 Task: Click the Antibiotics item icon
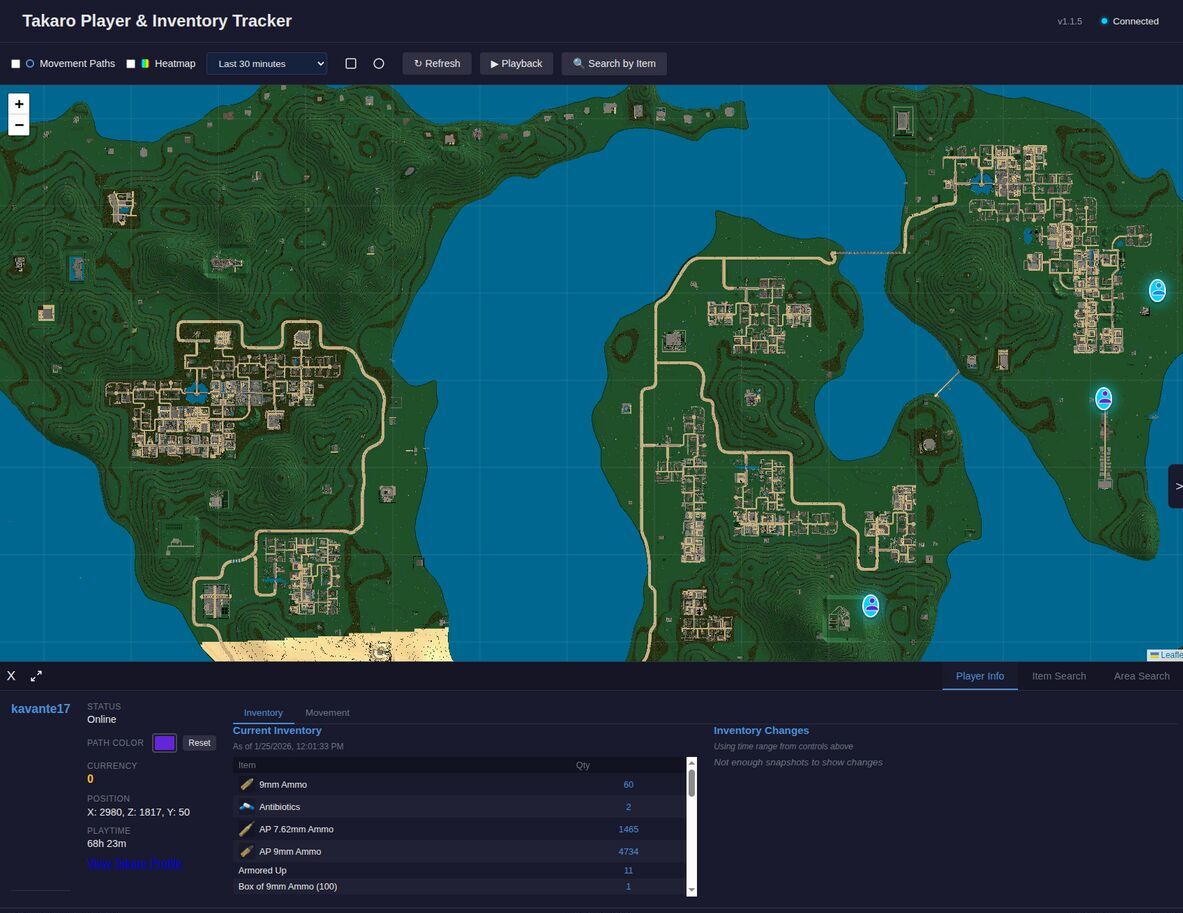246,807
